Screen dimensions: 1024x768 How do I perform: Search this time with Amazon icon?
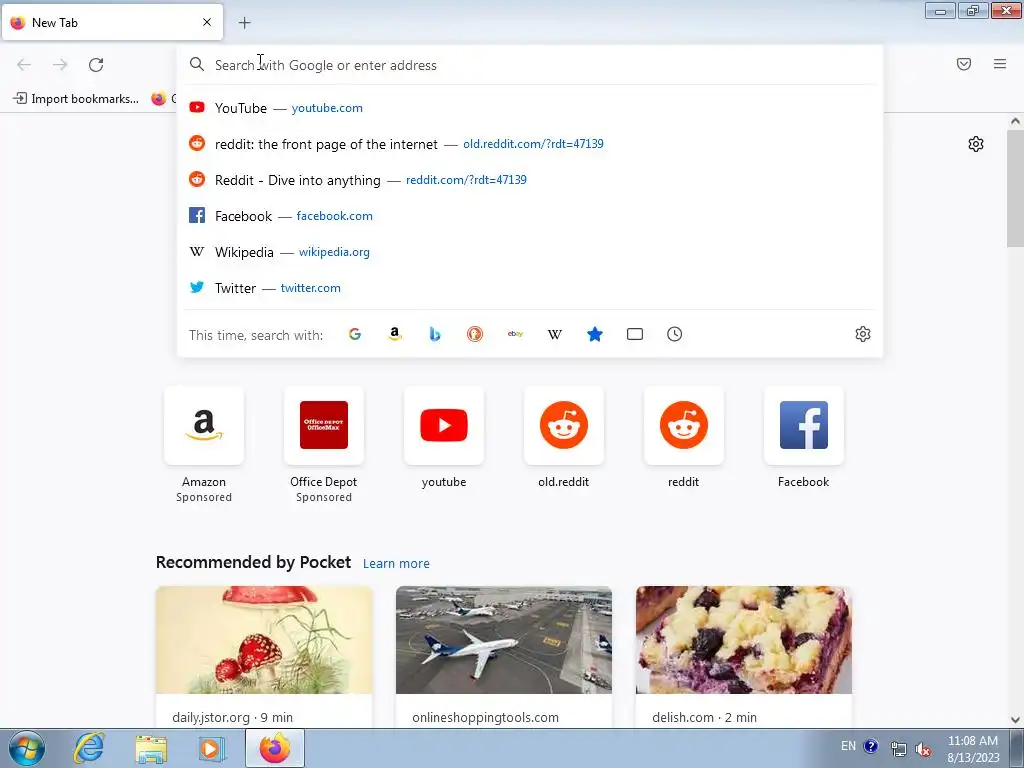point(394,334)
